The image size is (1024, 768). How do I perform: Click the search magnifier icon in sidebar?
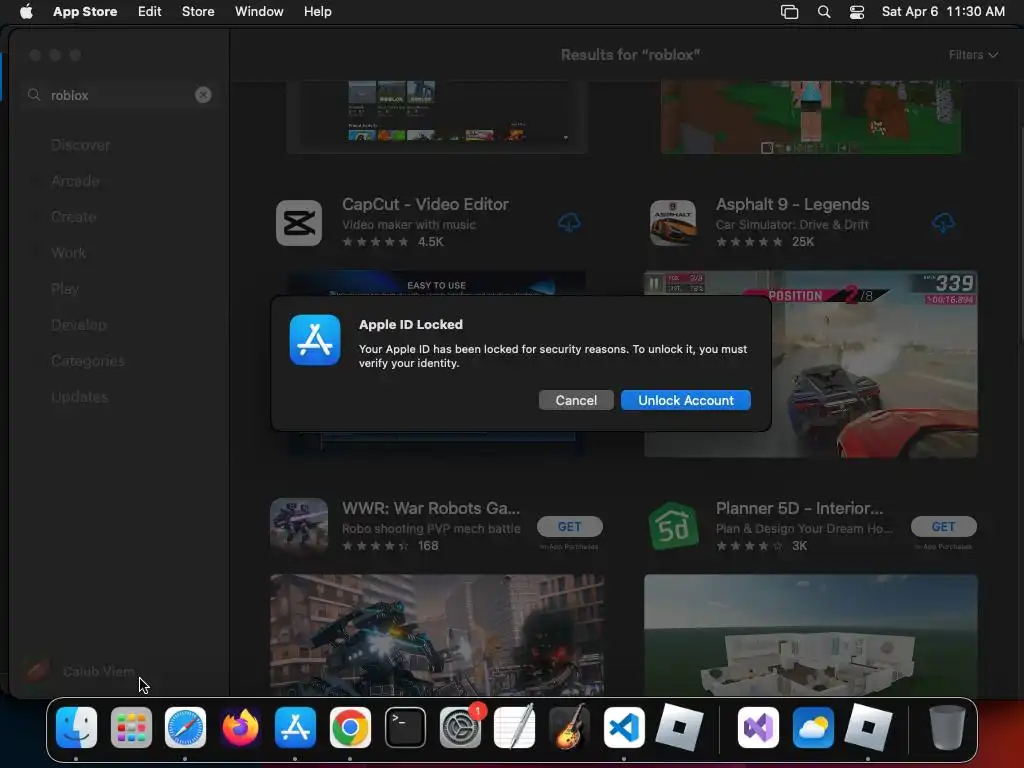click(34, 95)
